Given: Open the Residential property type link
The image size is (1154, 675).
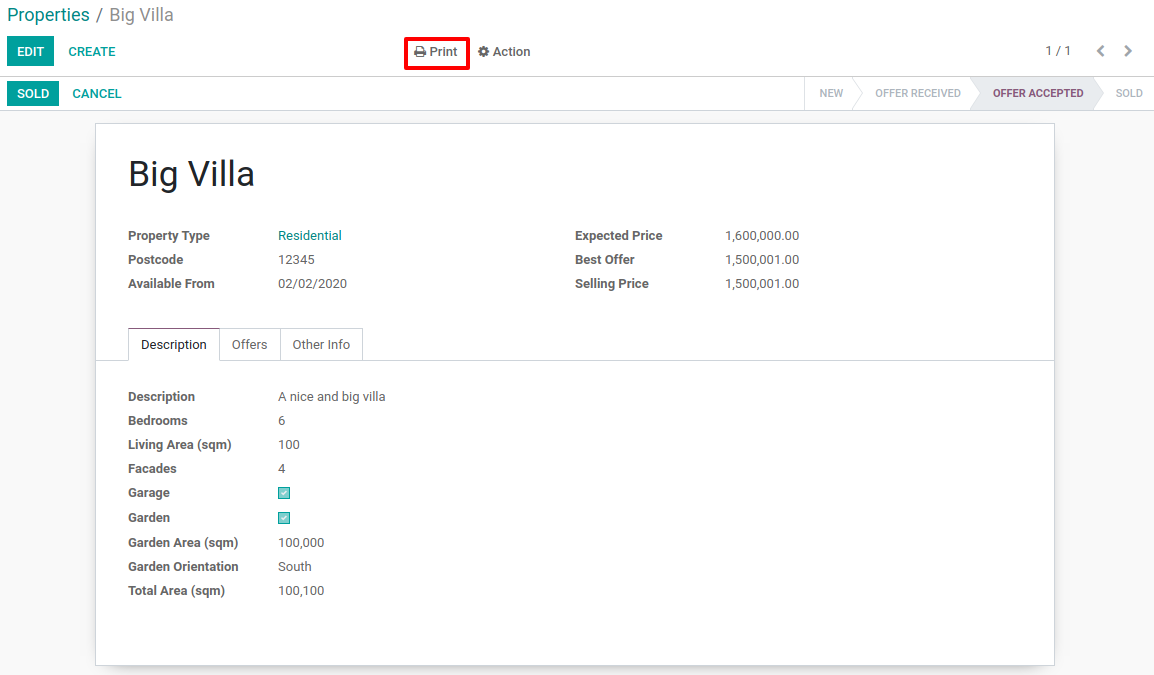Looking at the screenshot, I should 310,236.
